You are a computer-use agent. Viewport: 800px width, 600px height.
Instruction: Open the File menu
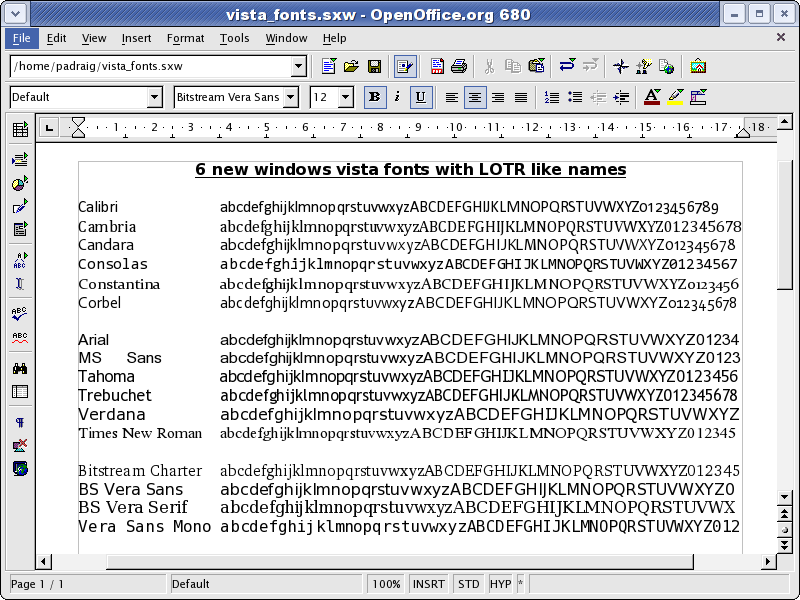(x=21, y=38)
